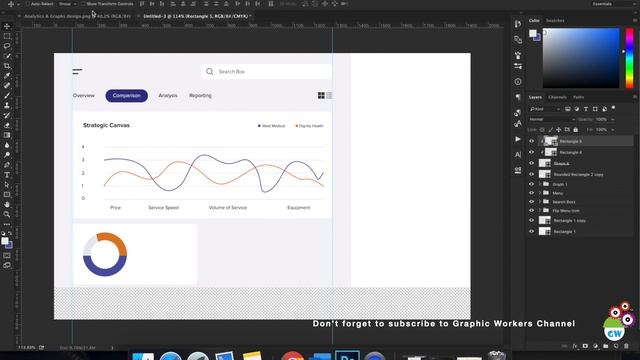Select the Eyedropper tool
The height and width of the screenshot is (360, 640).
point(7,76)
